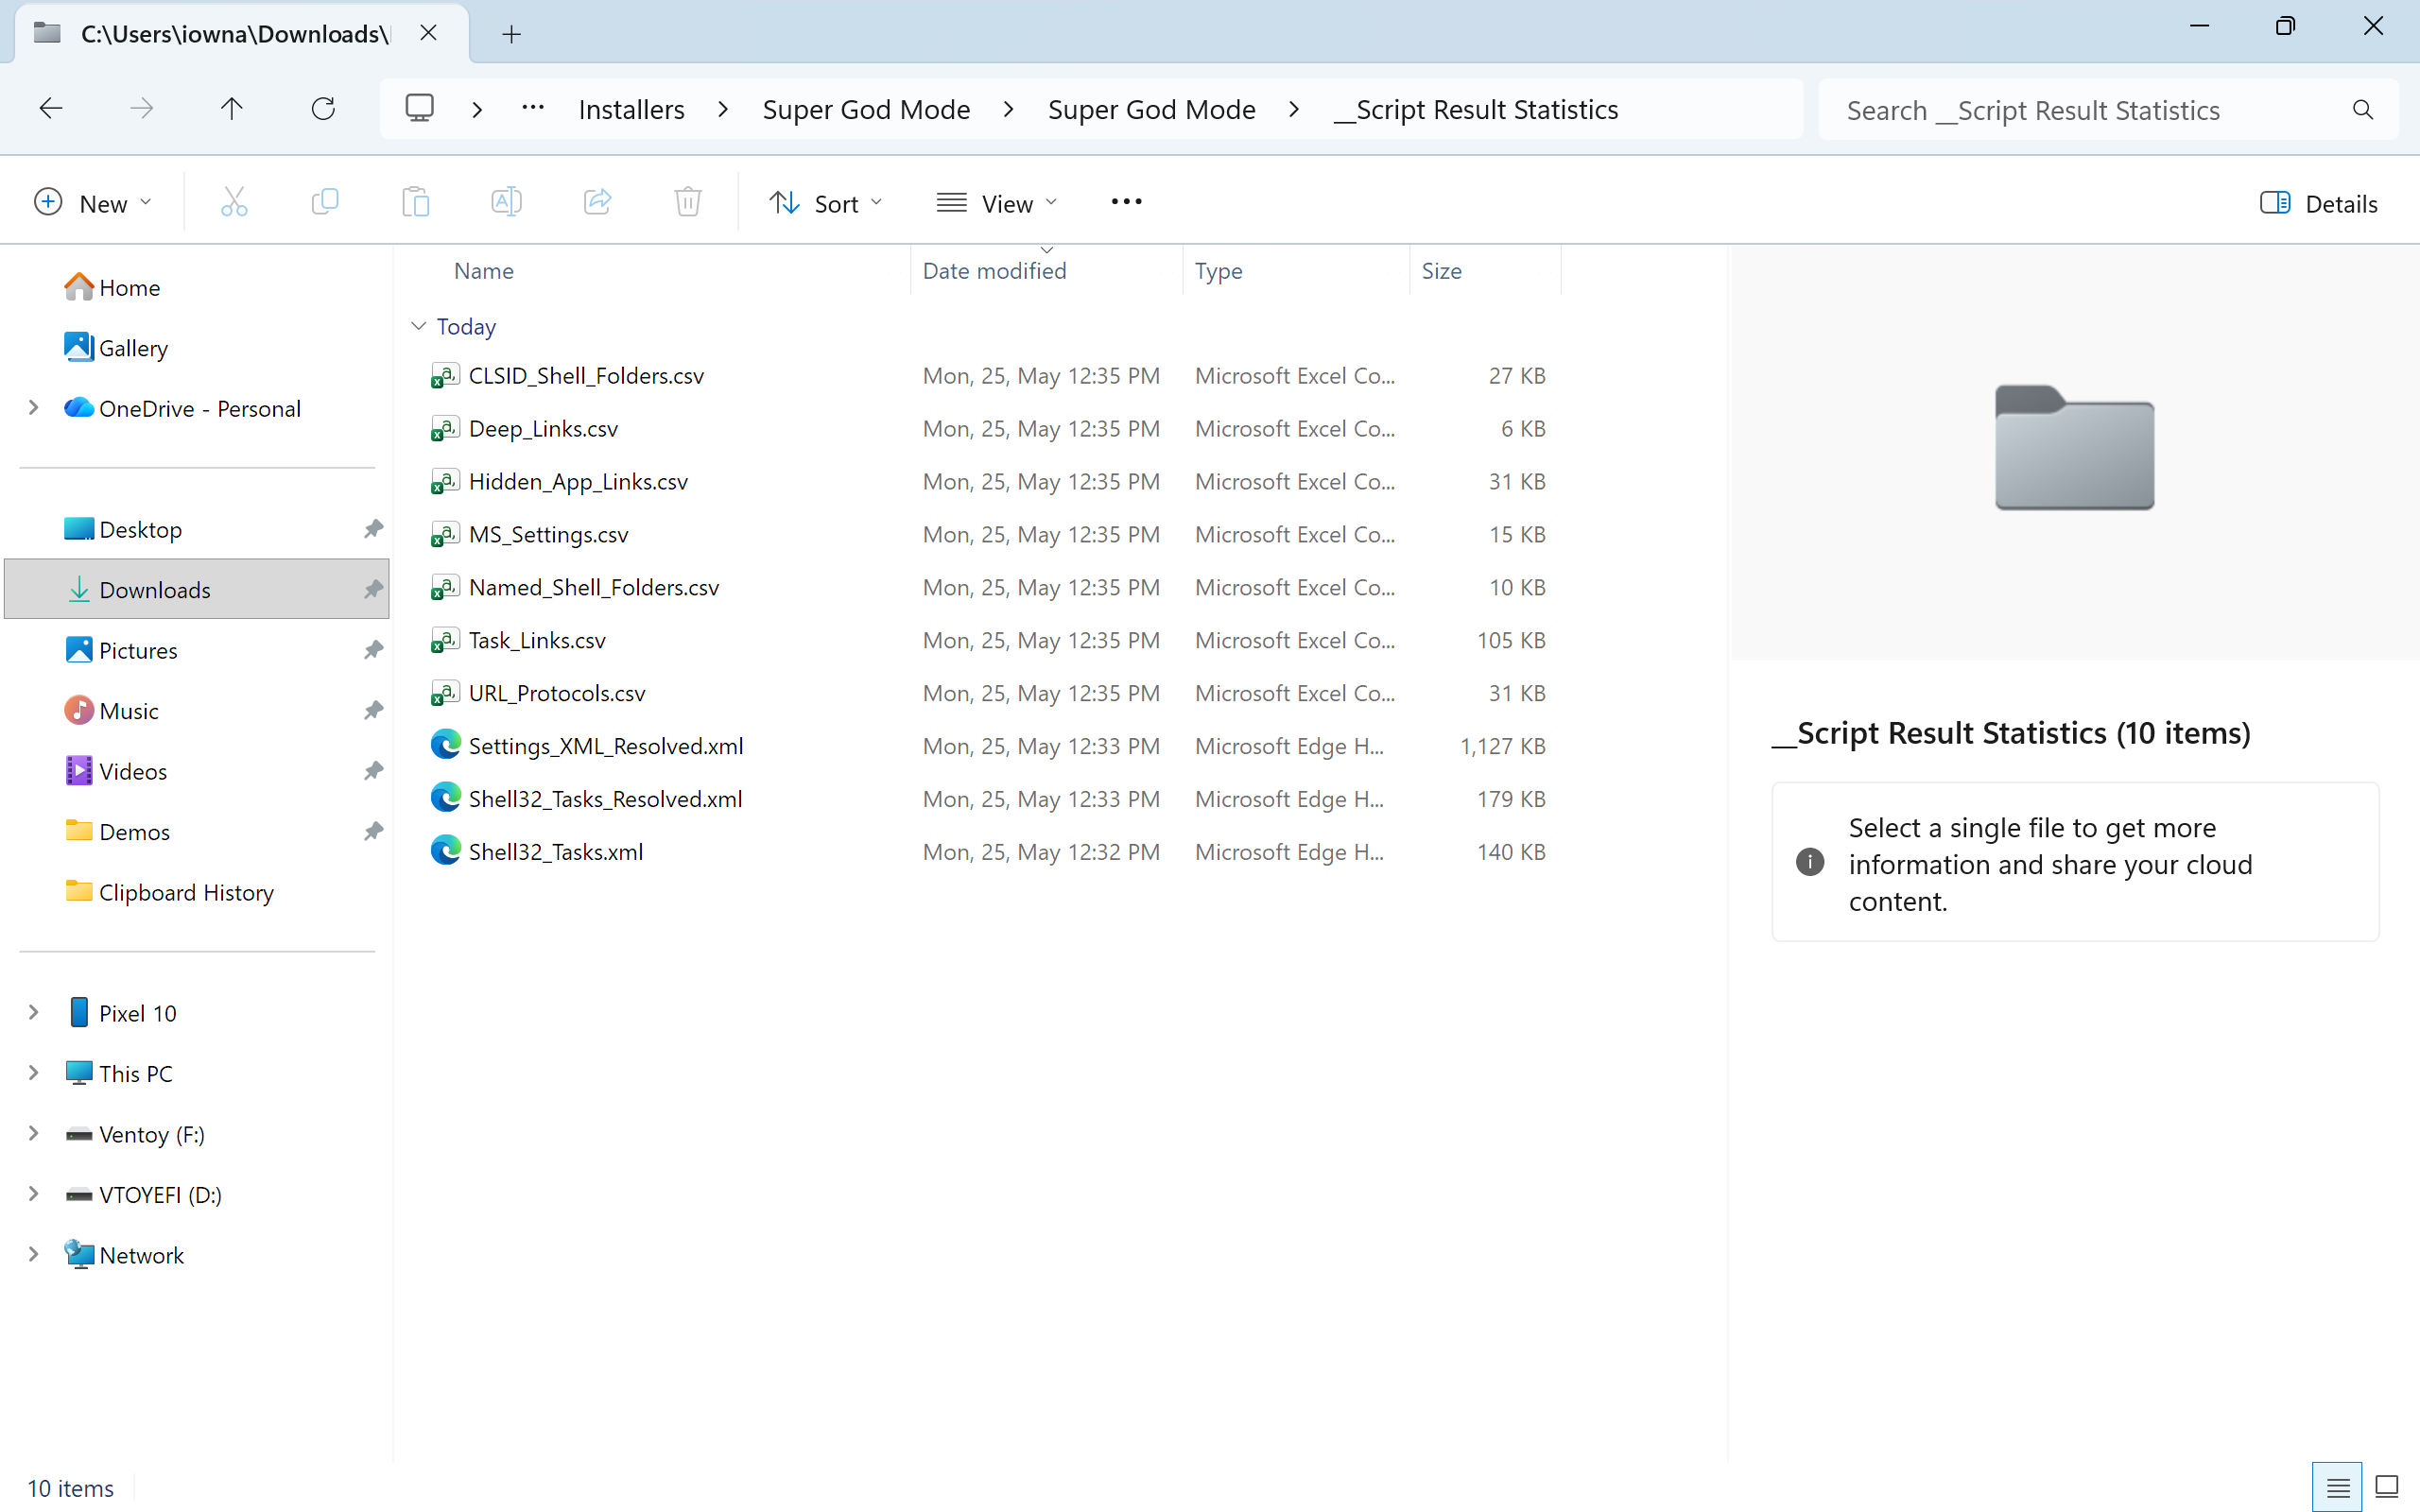Image resolution: width=2420 pixels, height=1512 pixels.
Task: Expand the Network tree node
Action: [x=33, y=1254]
